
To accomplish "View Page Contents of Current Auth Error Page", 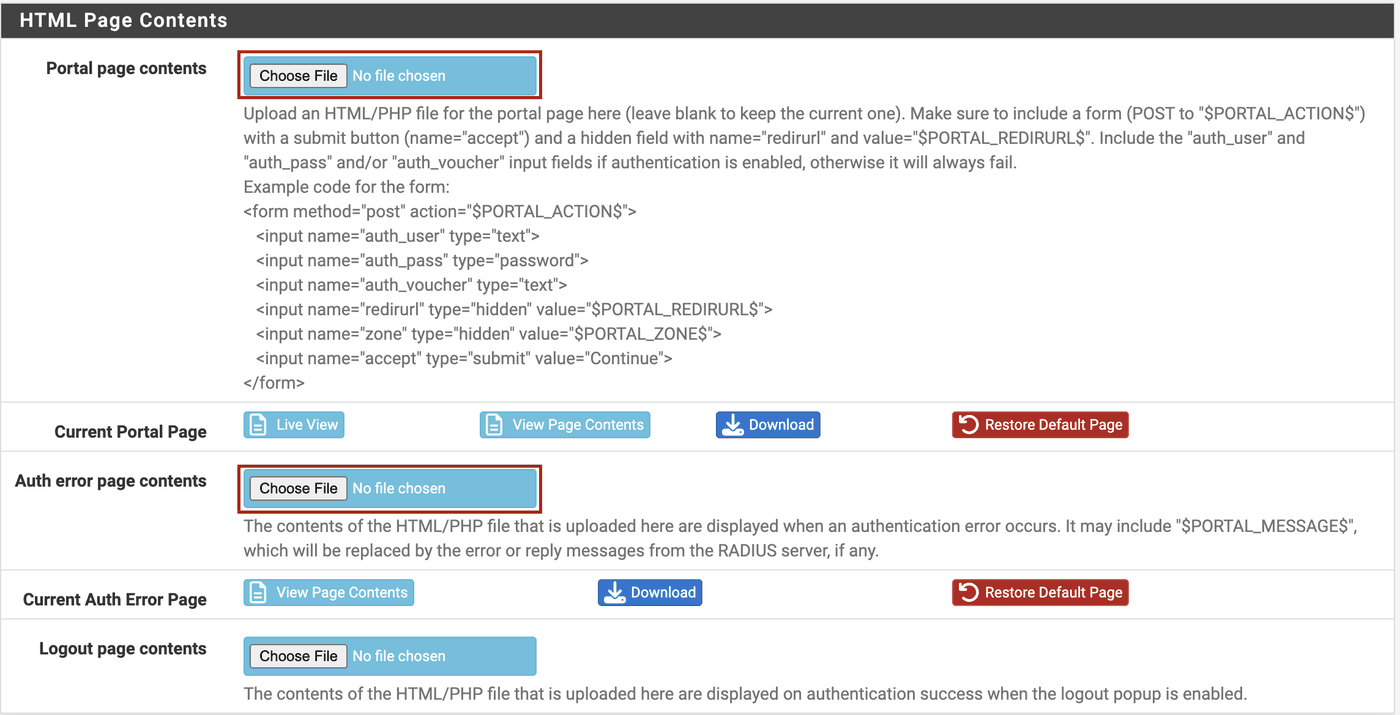I will [329, 593].
